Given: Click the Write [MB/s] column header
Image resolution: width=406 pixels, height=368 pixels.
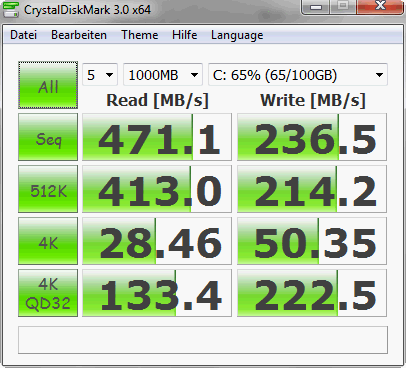Looking at the screenshot, I should coord(313,100).
